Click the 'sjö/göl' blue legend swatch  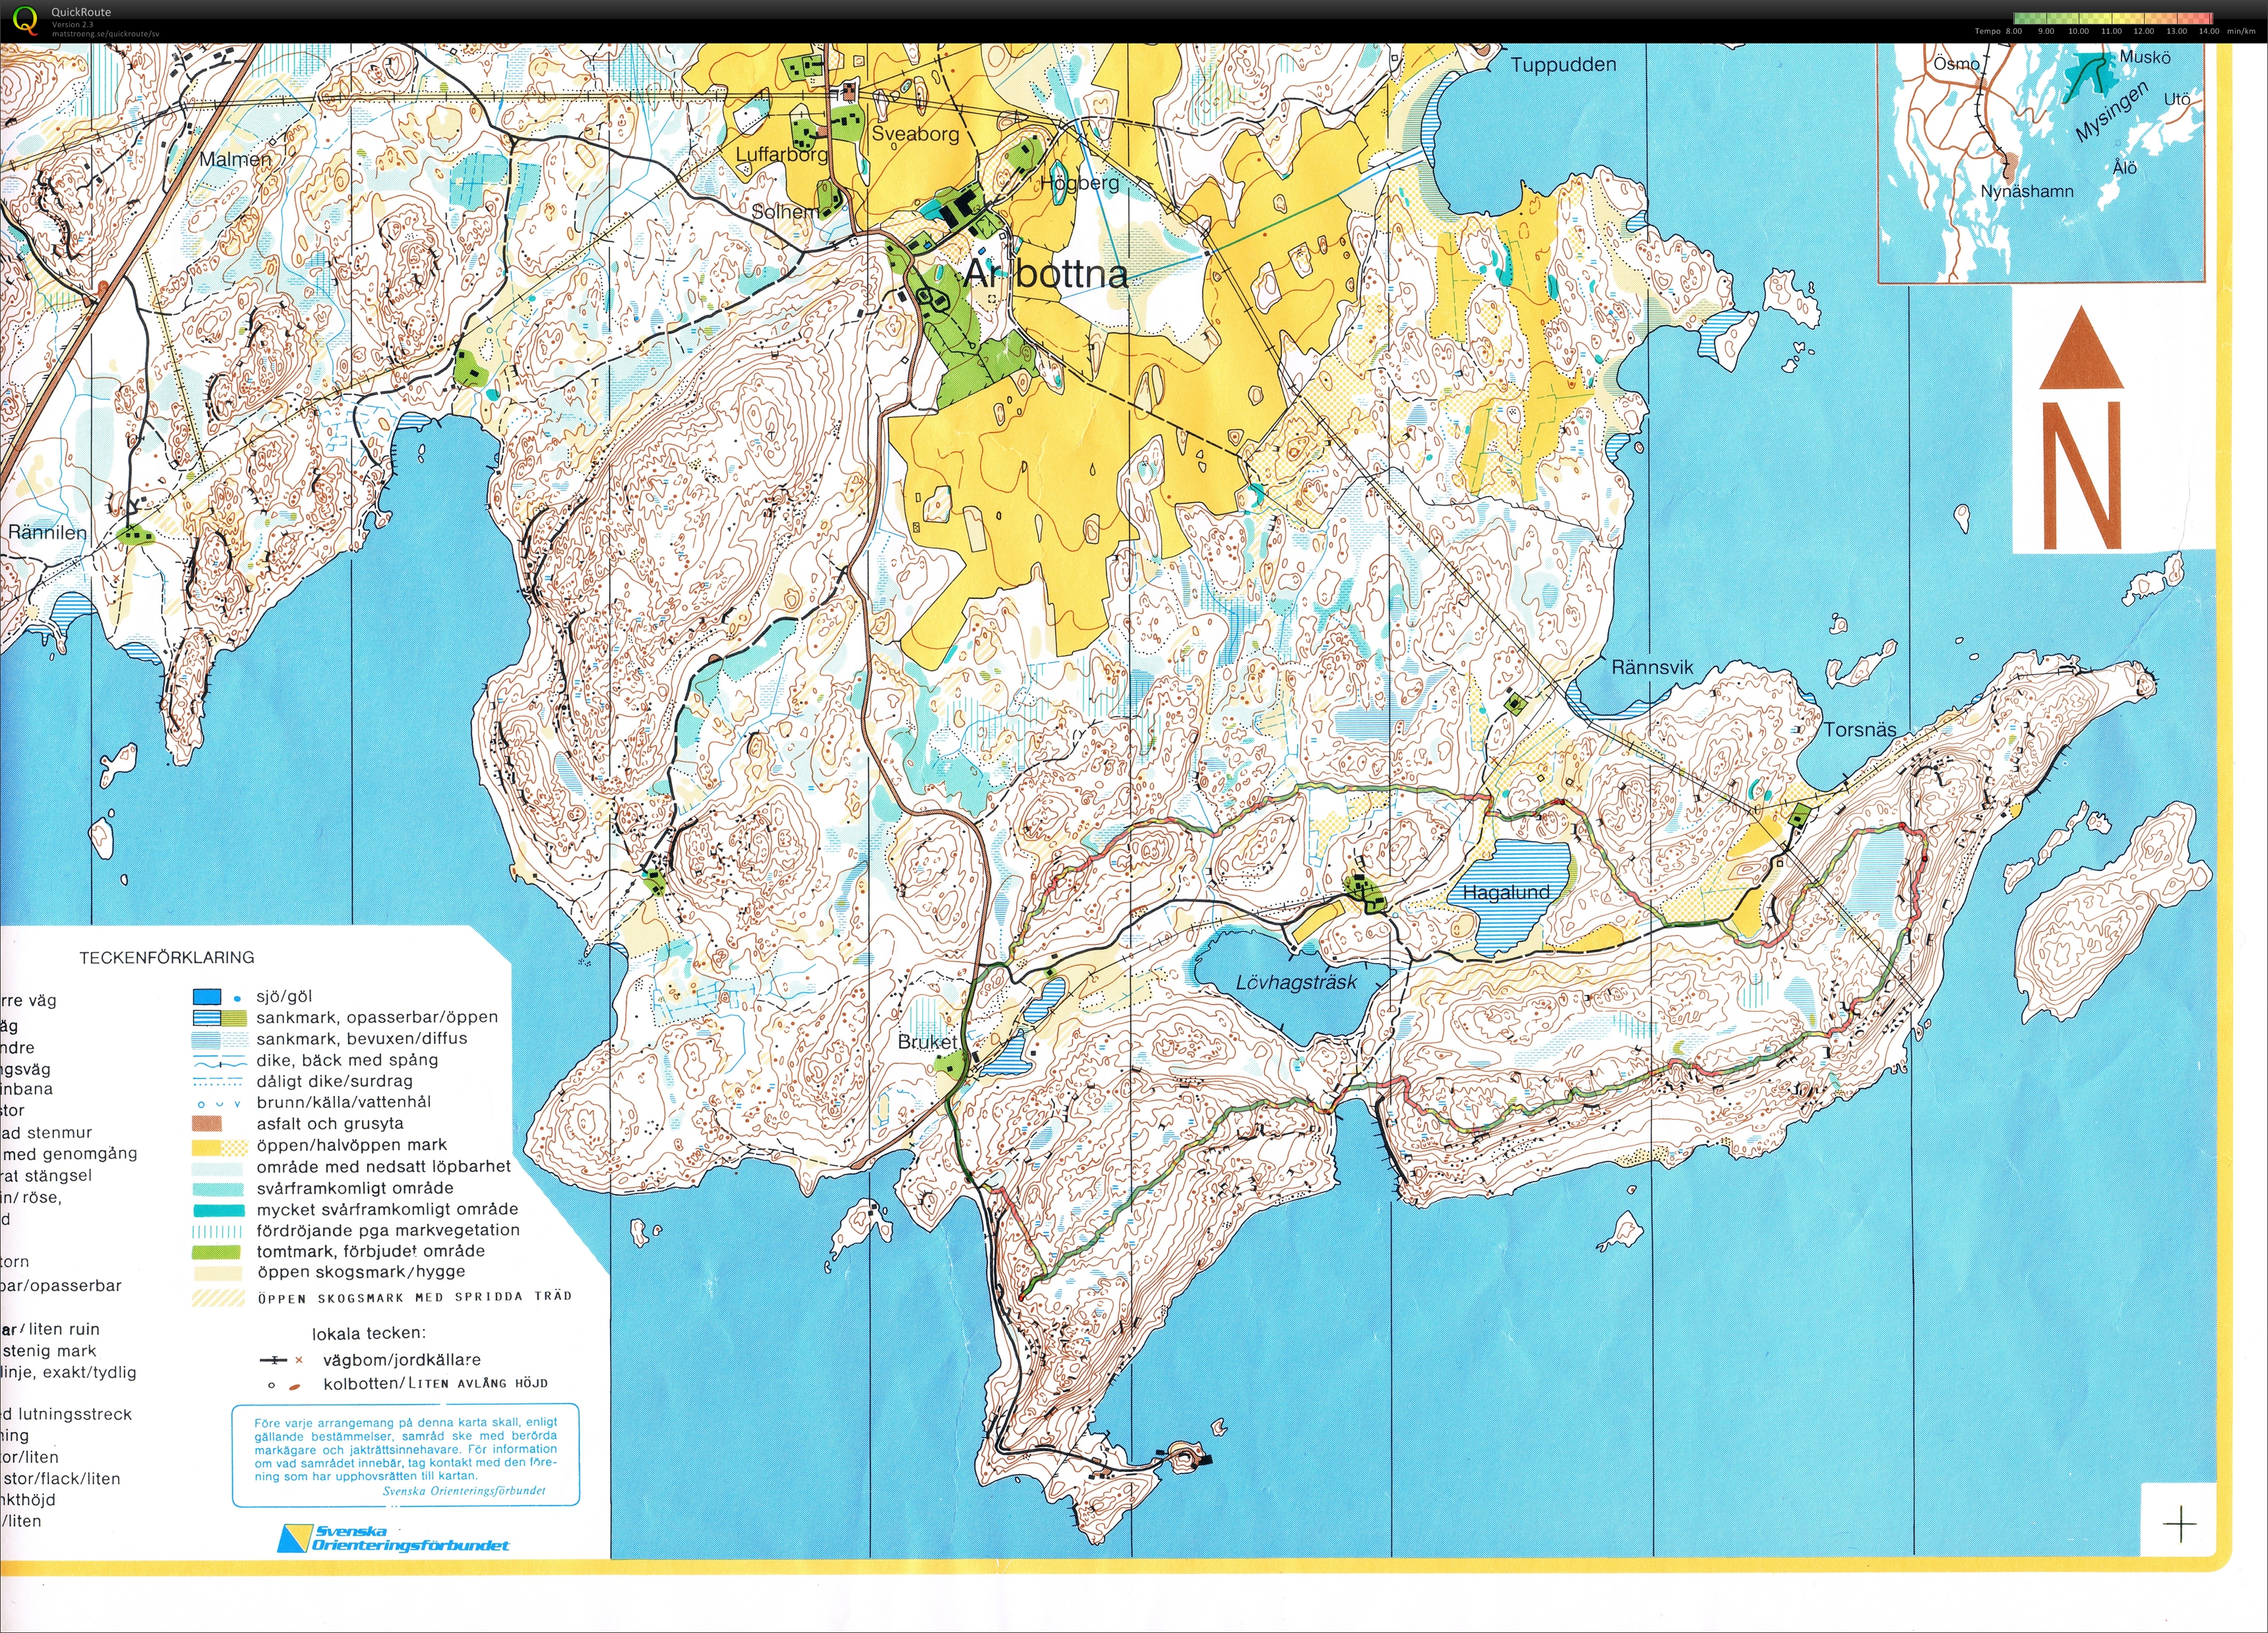[207, 997]
